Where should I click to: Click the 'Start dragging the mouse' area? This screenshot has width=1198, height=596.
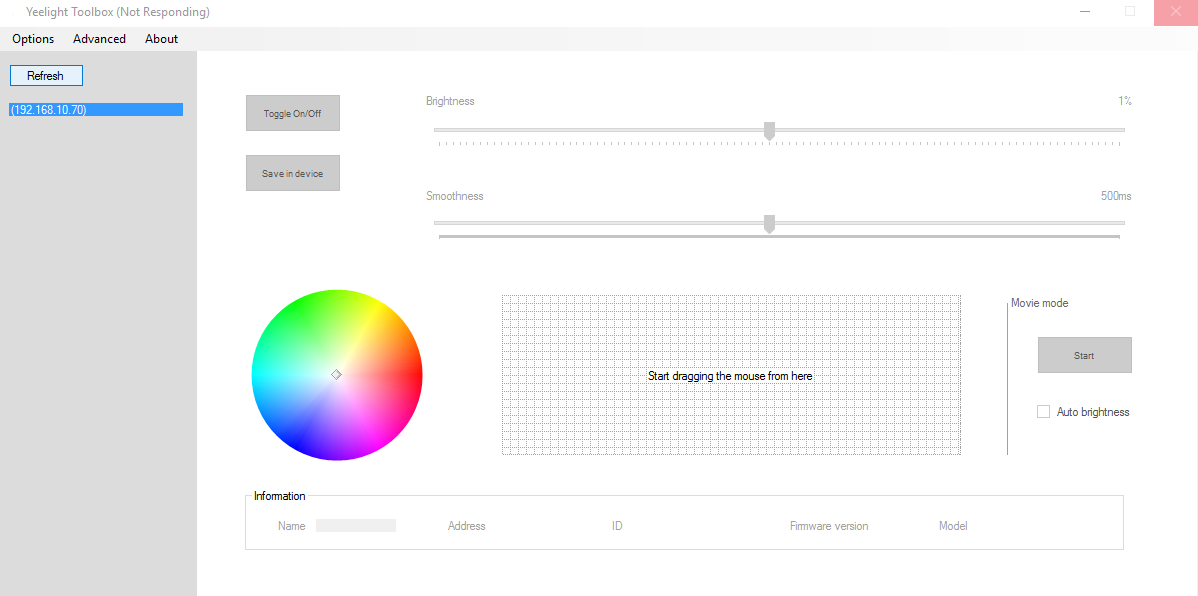tap(730, 376)
